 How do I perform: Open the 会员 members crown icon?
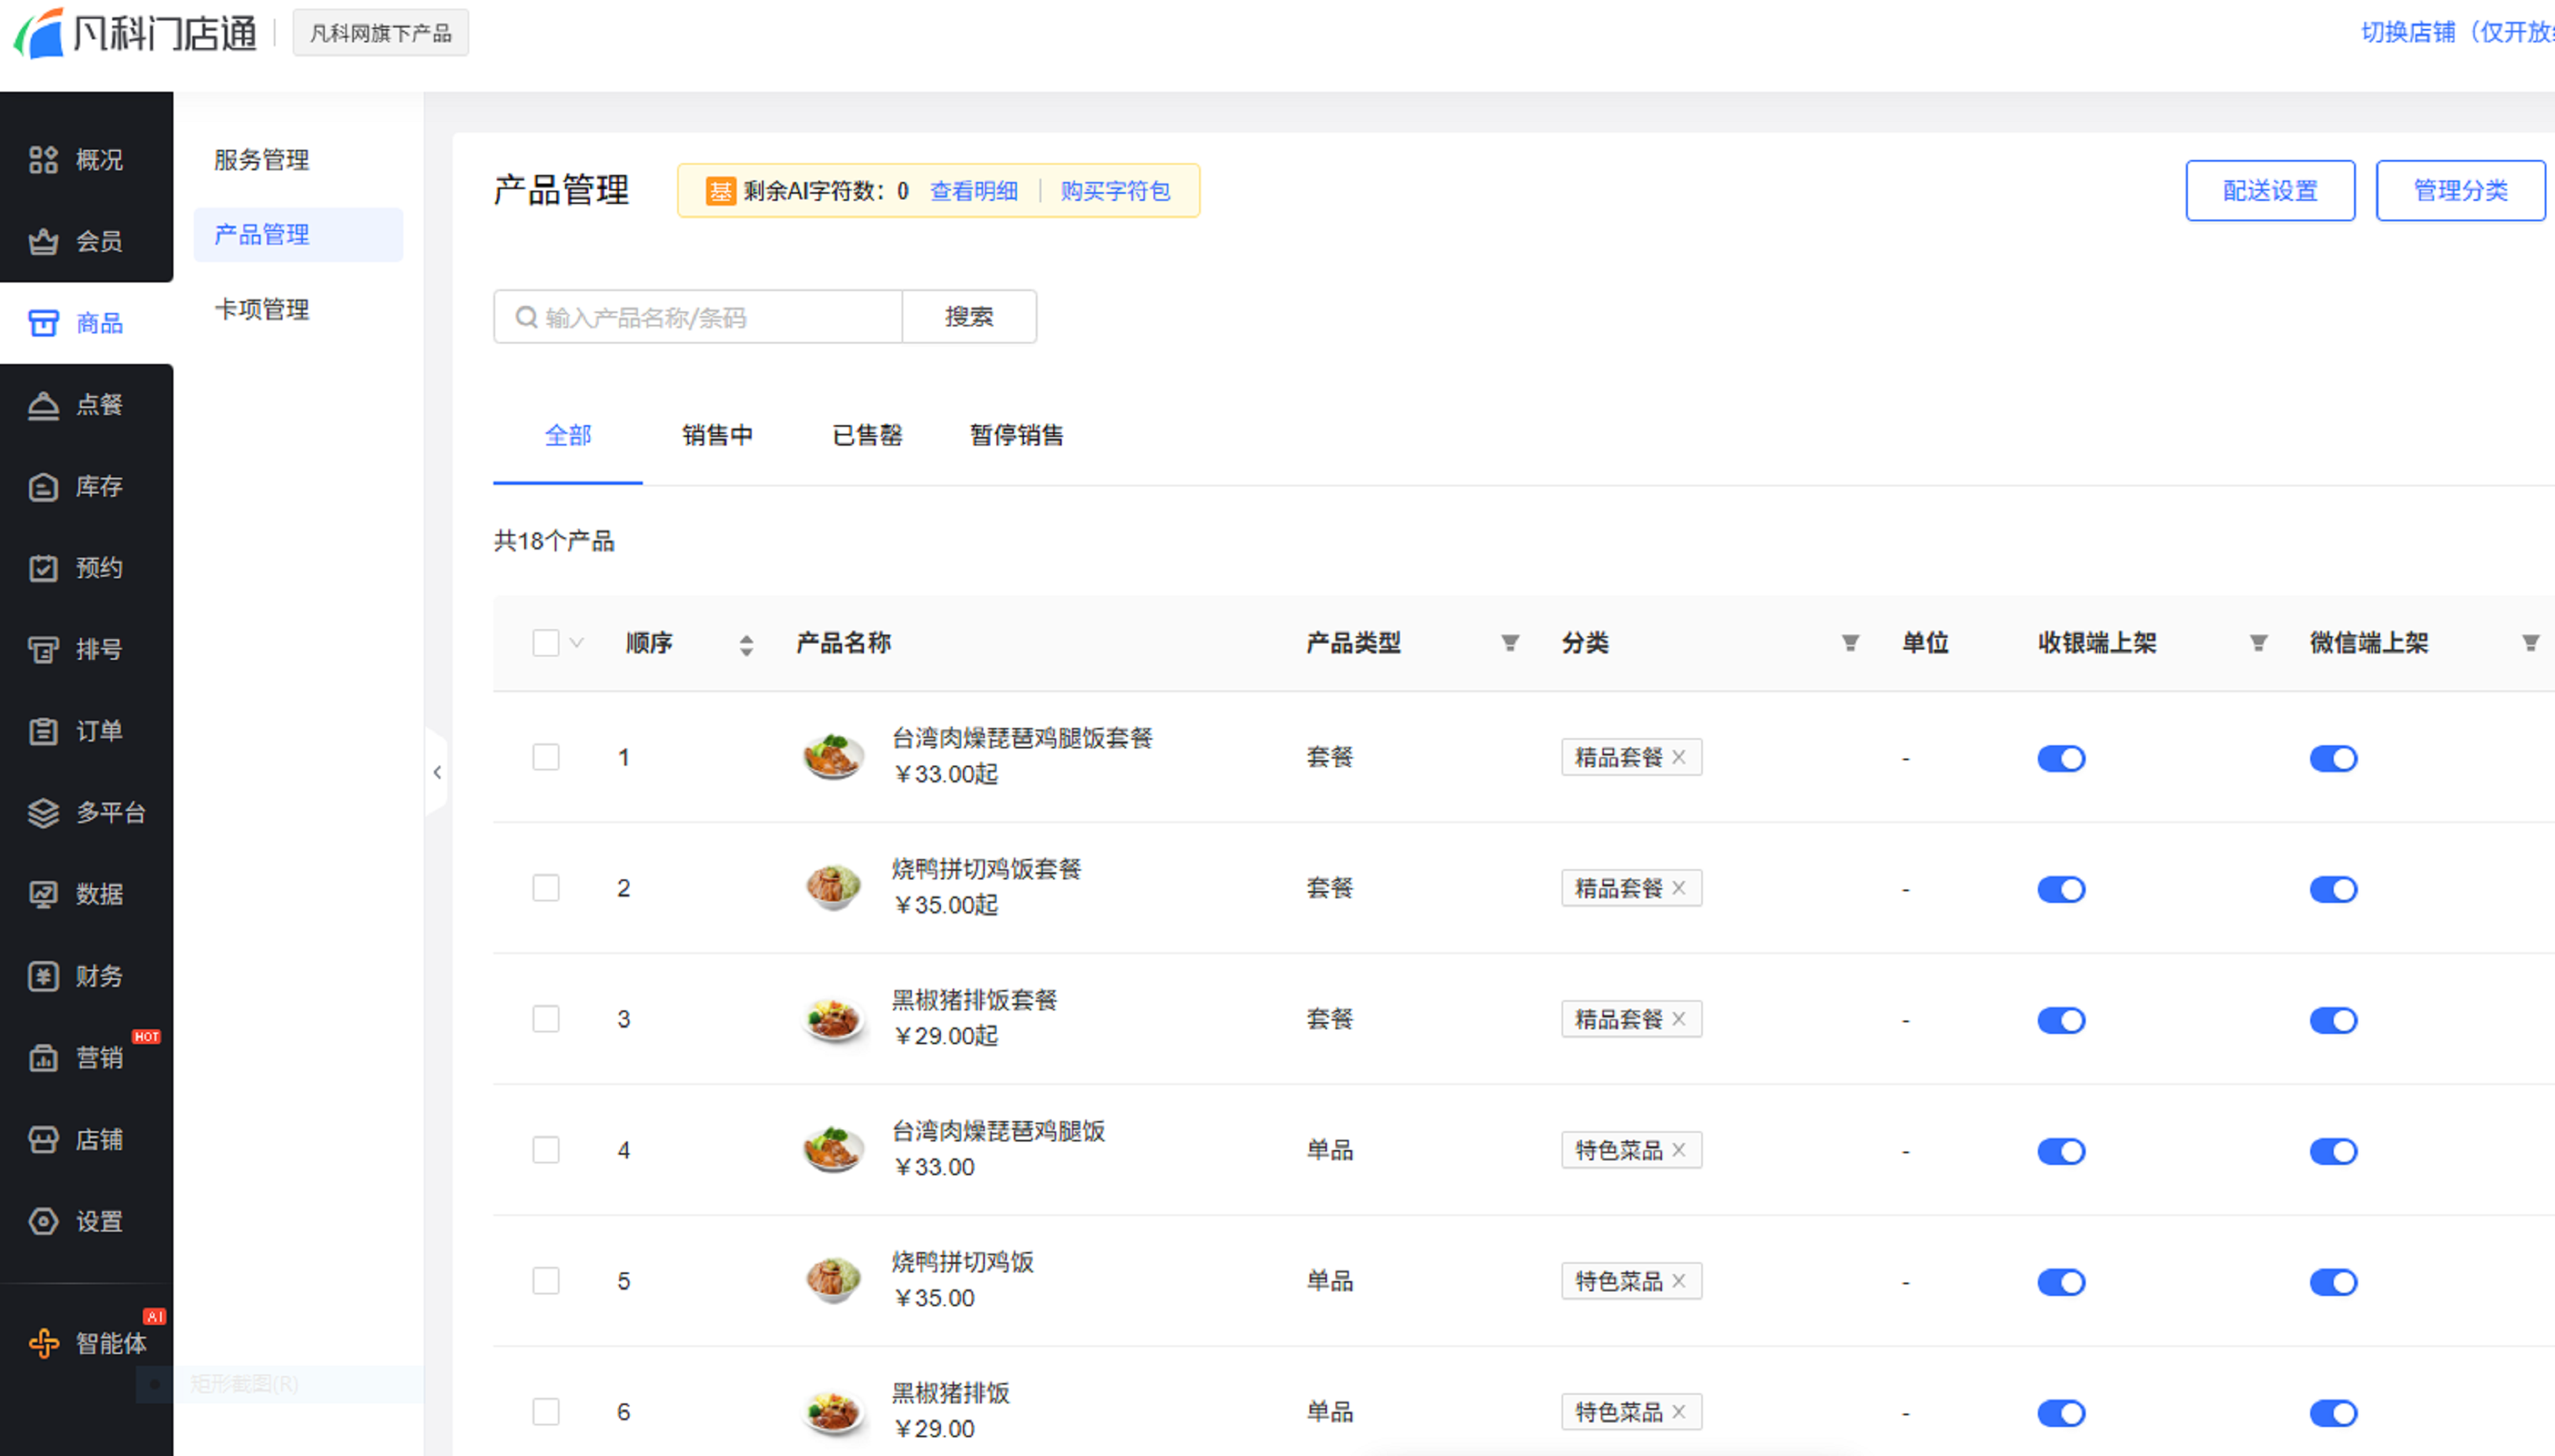pyautogui.click(x=43, y=241)
